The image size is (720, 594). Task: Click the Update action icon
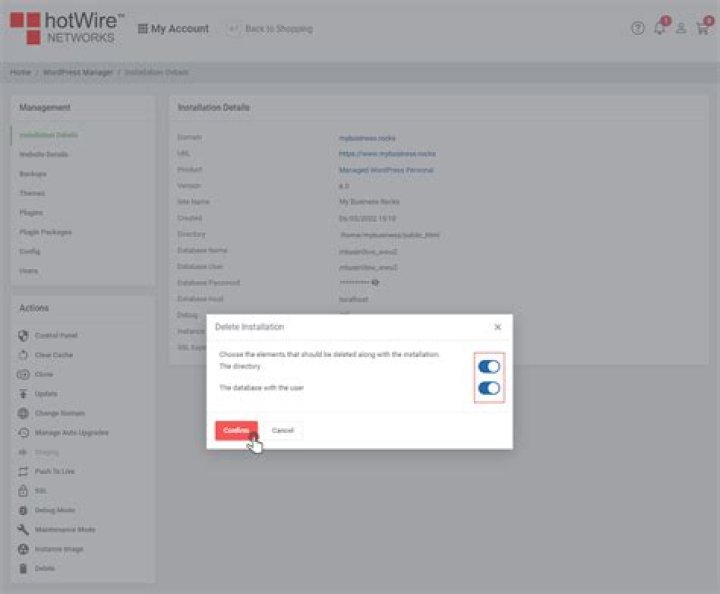(23, 394)
